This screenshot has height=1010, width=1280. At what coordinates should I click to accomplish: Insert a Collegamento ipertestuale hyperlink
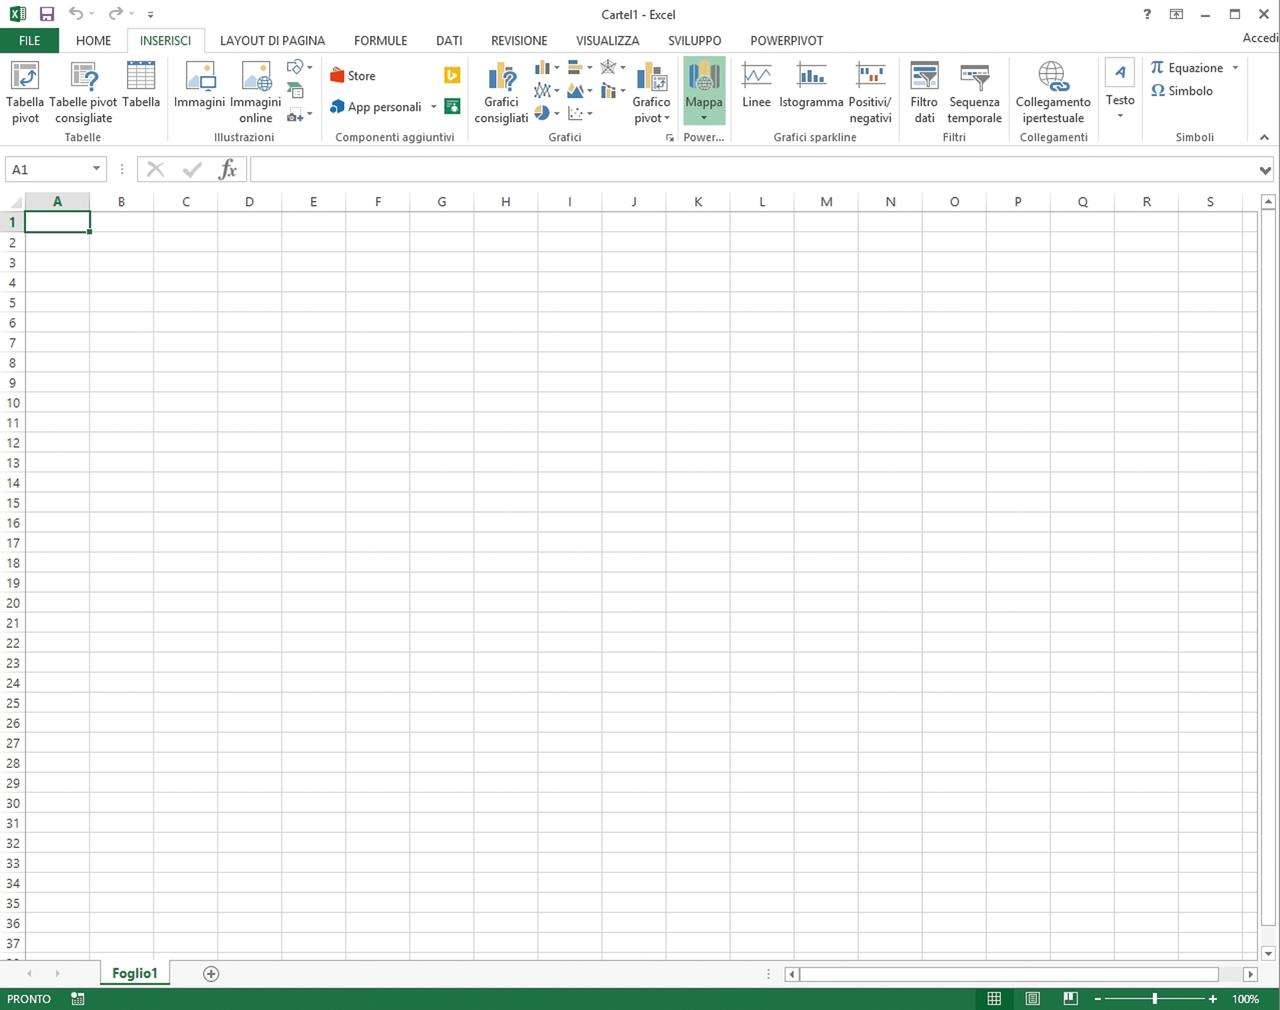pos(1053,78)
